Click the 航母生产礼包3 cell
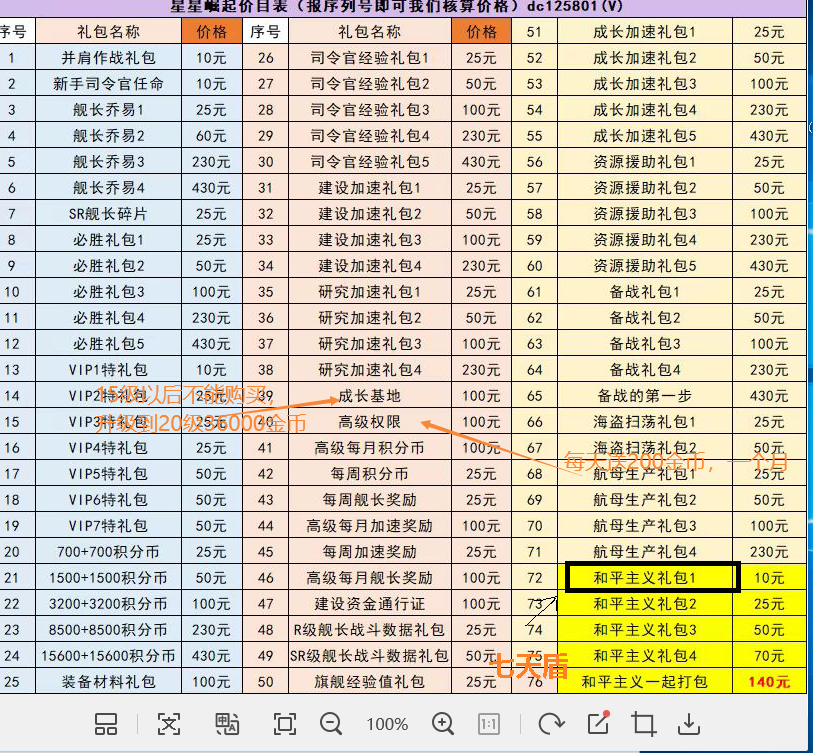813x753 pixels. coord(644,525)
